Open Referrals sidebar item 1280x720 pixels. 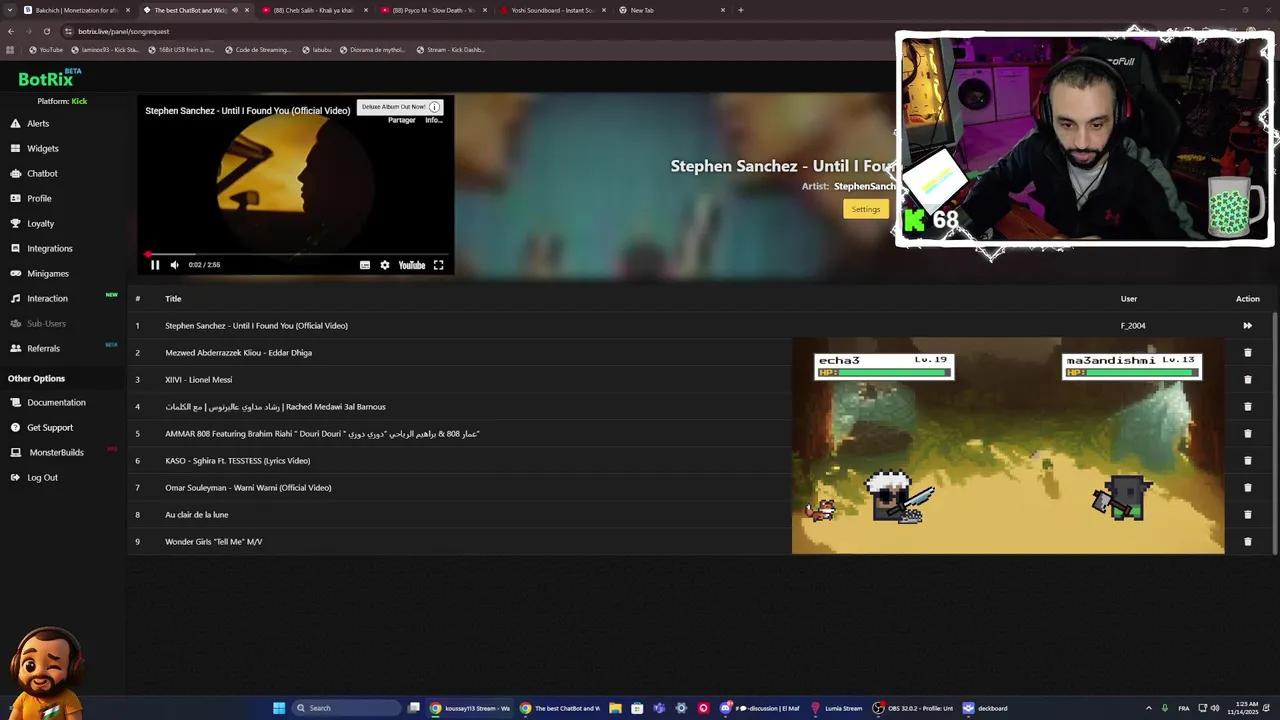(43, 348)
